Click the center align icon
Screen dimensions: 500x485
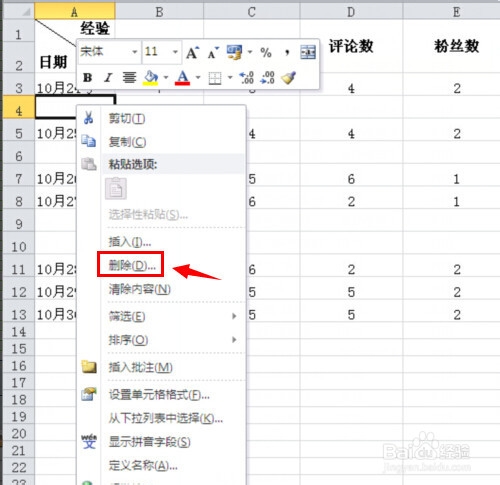(129, 78)
